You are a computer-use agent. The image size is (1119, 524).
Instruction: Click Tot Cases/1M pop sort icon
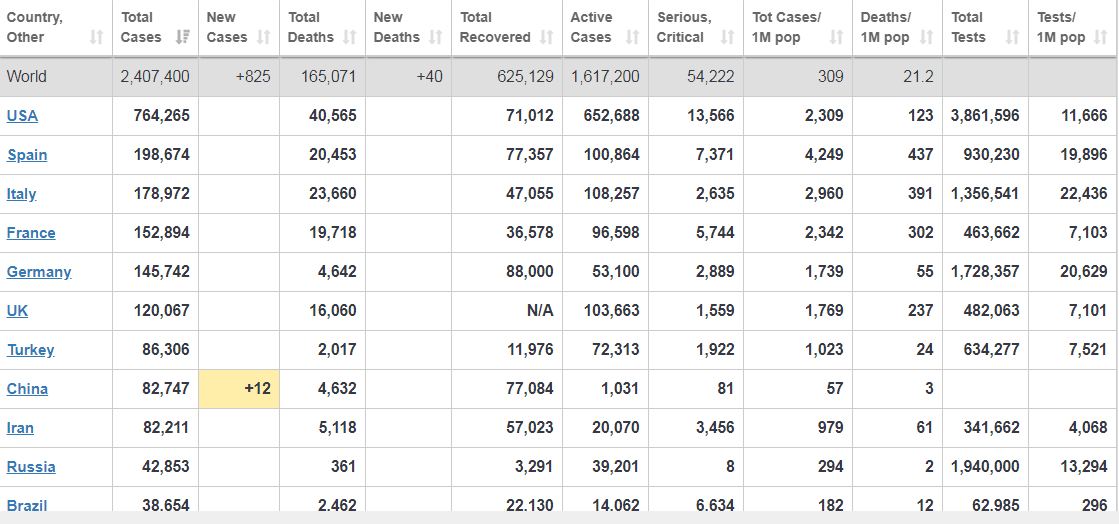point(837,37)
